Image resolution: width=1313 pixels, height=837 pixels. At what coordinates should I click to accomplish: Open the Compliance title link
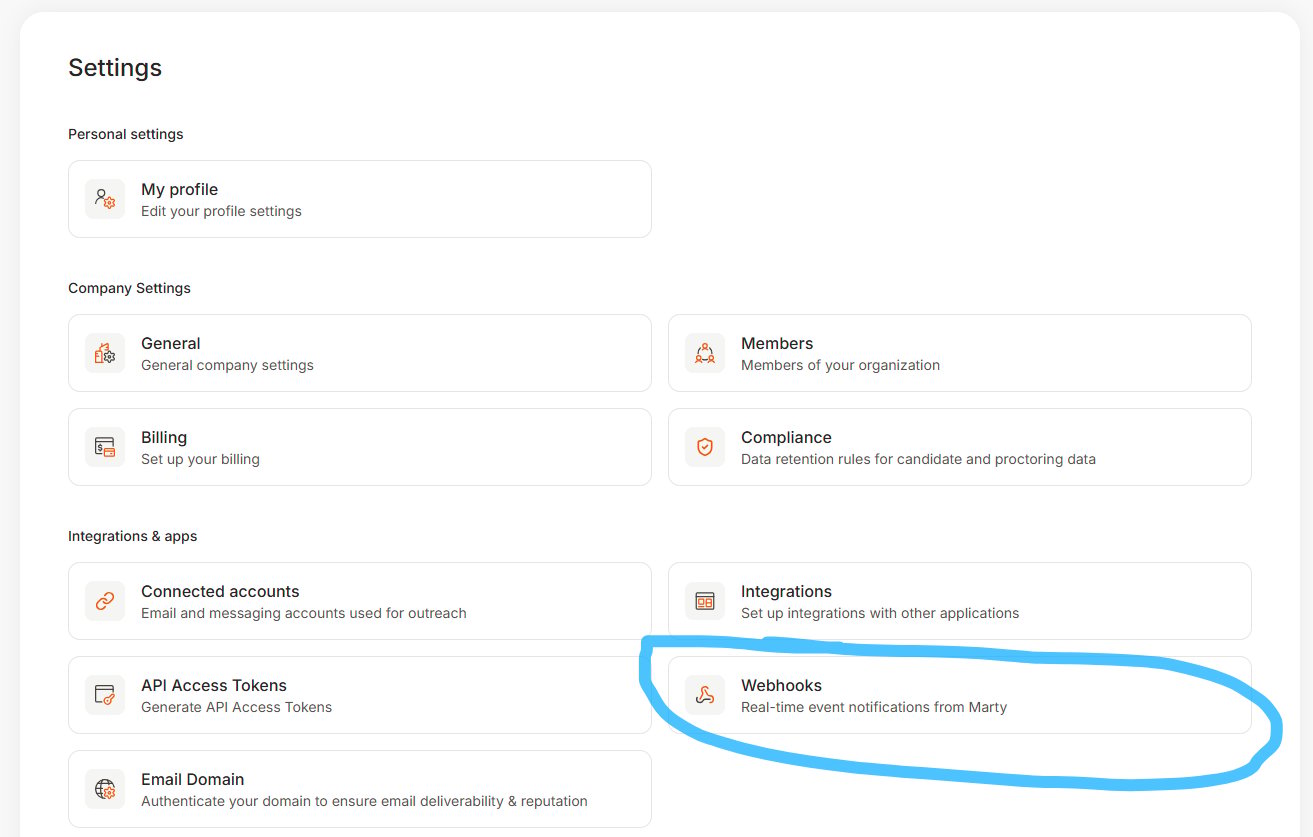tap(786, 437)
